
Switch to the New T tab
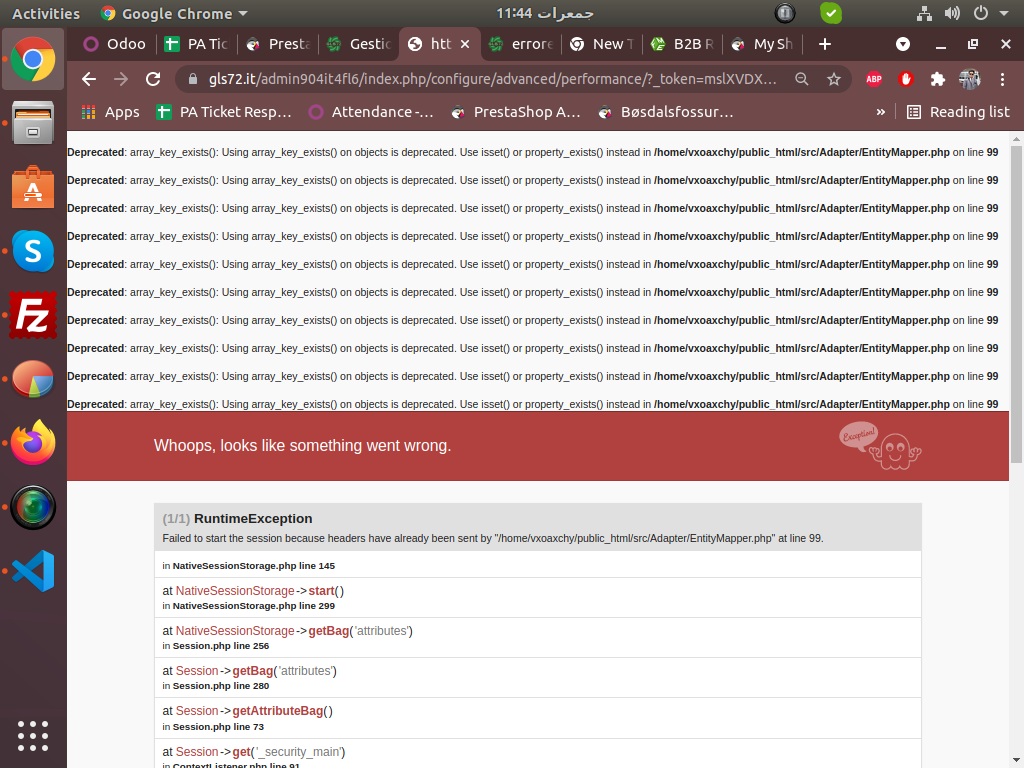point(601,44)
